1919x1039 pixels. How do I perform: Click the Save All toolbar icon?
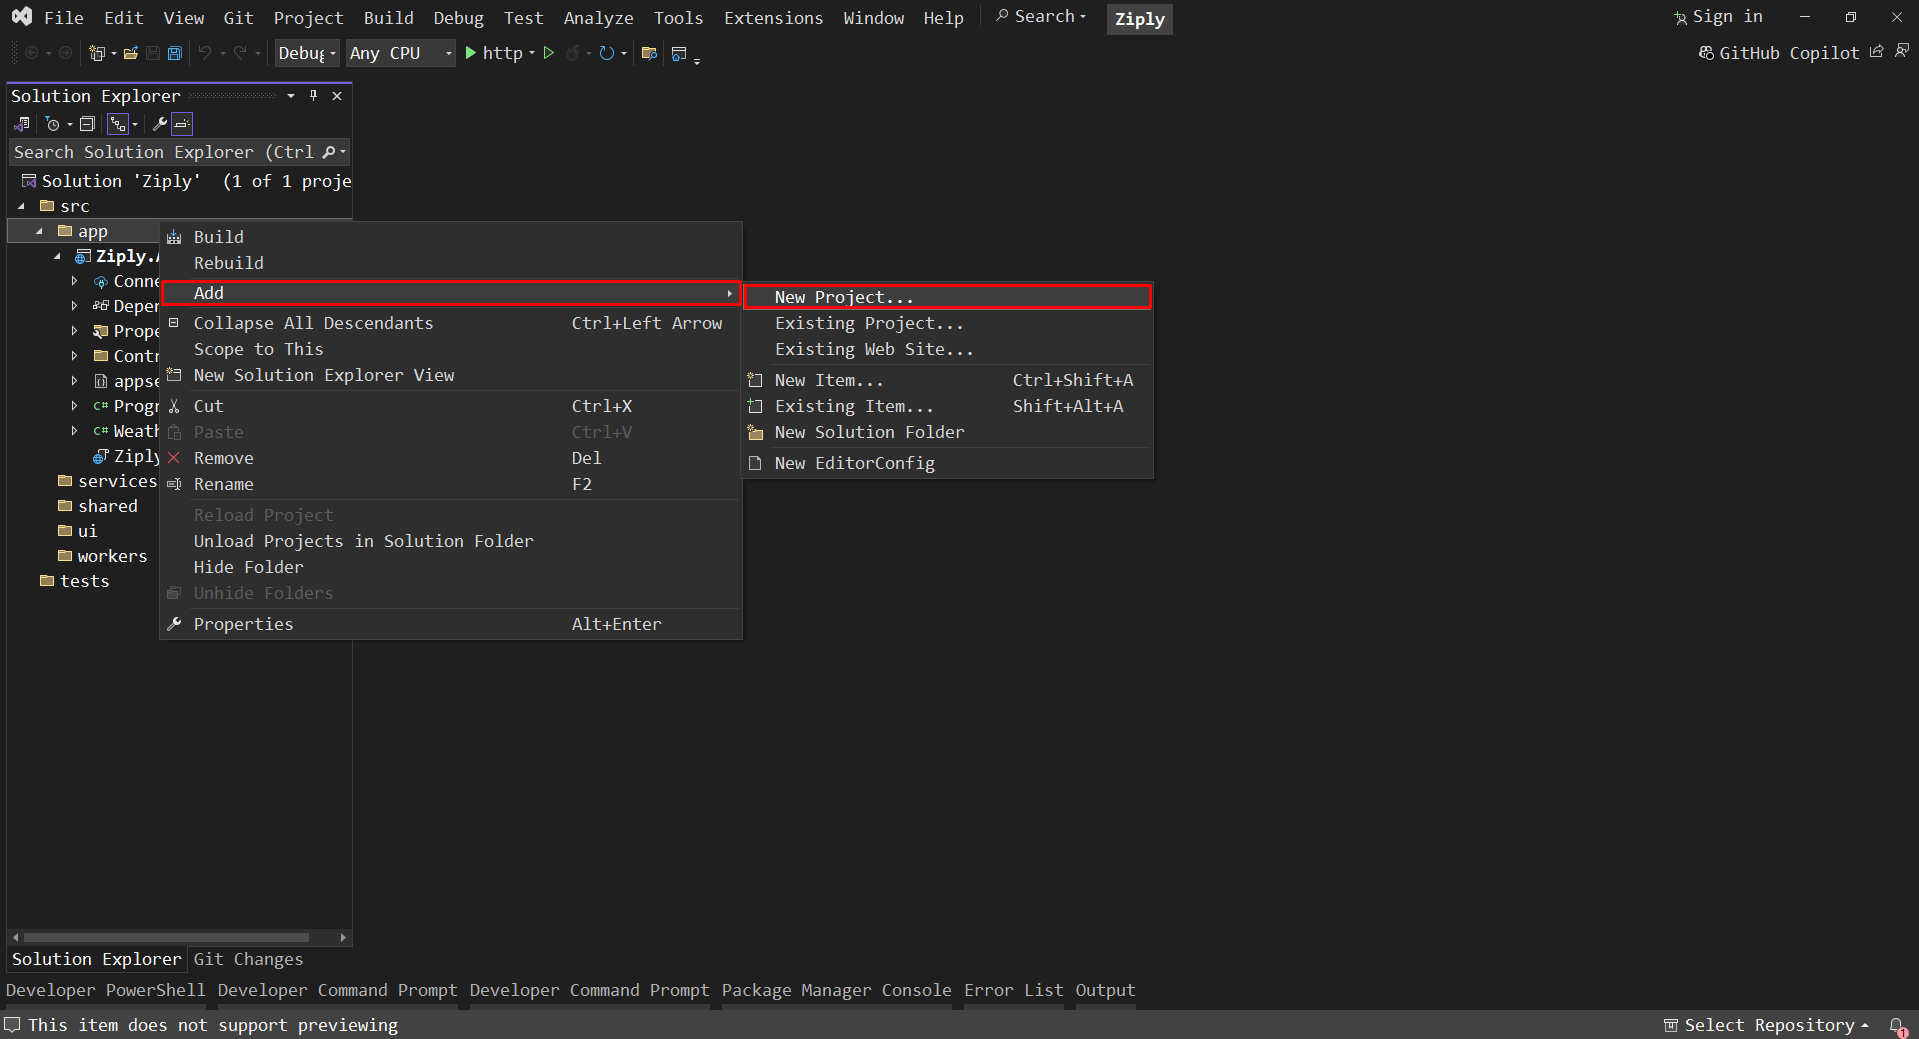coord(174,53)
